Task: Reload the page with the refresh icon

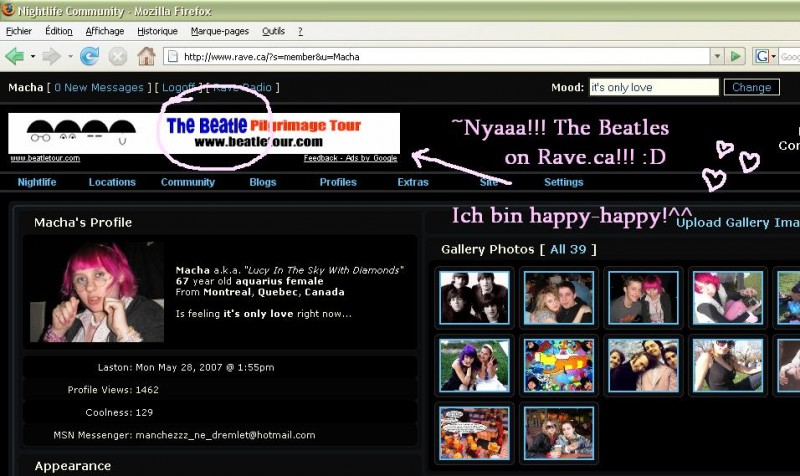Action: click(x=89, y=56)
